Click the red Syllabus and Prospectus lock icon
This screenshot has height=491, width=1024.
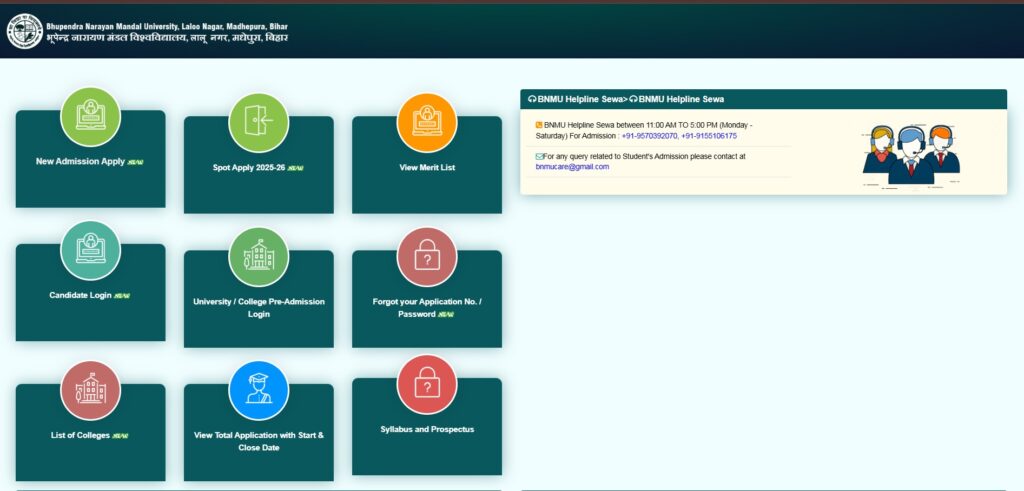427,384
